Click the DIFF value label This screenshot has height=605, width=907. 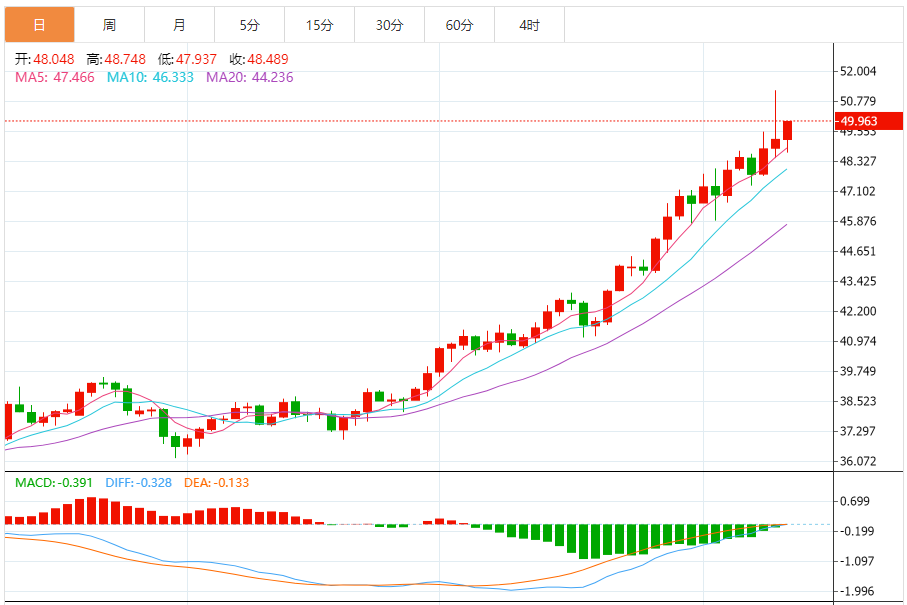[x=138, y=482]
